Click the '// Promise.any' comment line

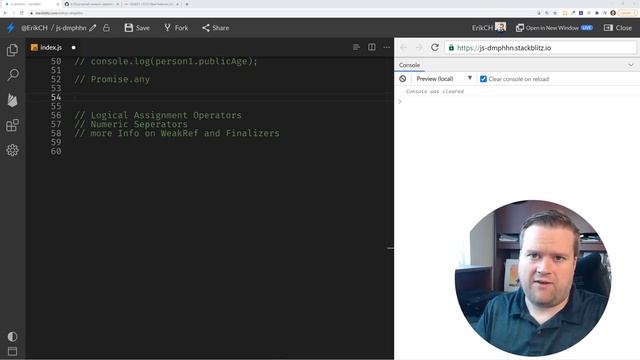[x=112, y=79]
